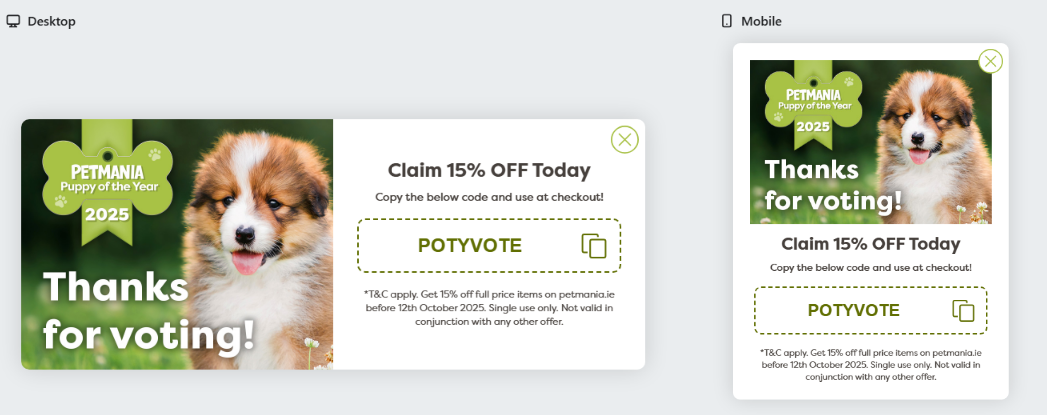1047x415 pixels.
Task: Copy code using the mobile copy icon
Action: (964, 311)
